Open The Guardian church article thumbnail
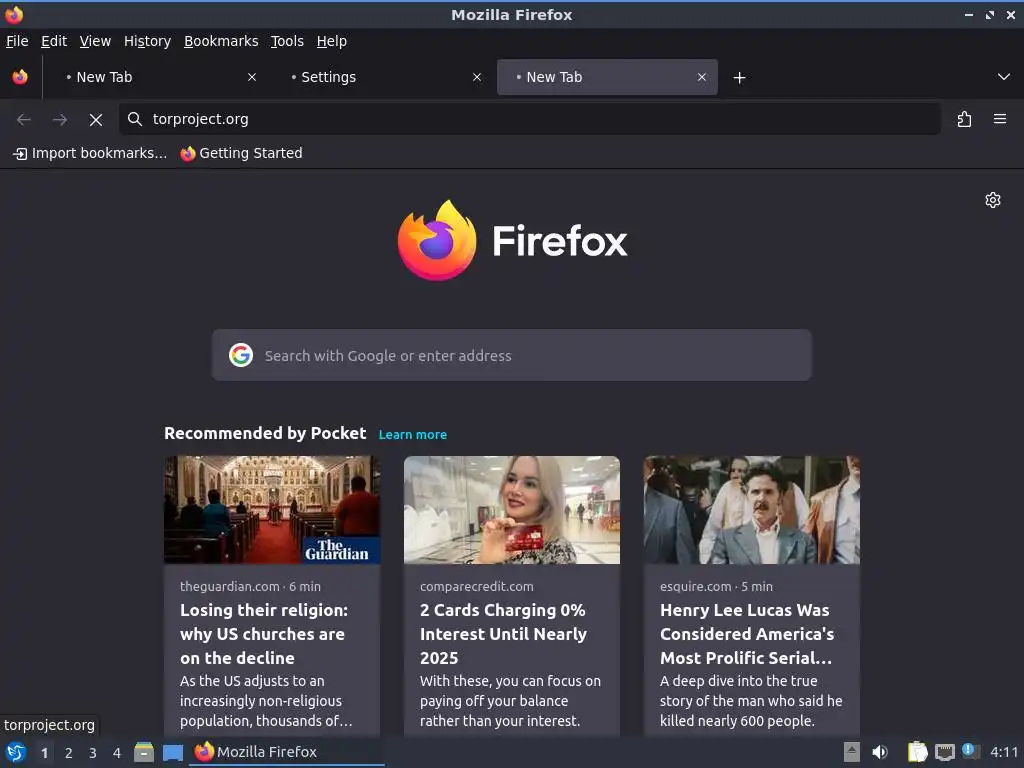Screen dimensions: 1024x768 pyautogui.click(x=272, y=510)
